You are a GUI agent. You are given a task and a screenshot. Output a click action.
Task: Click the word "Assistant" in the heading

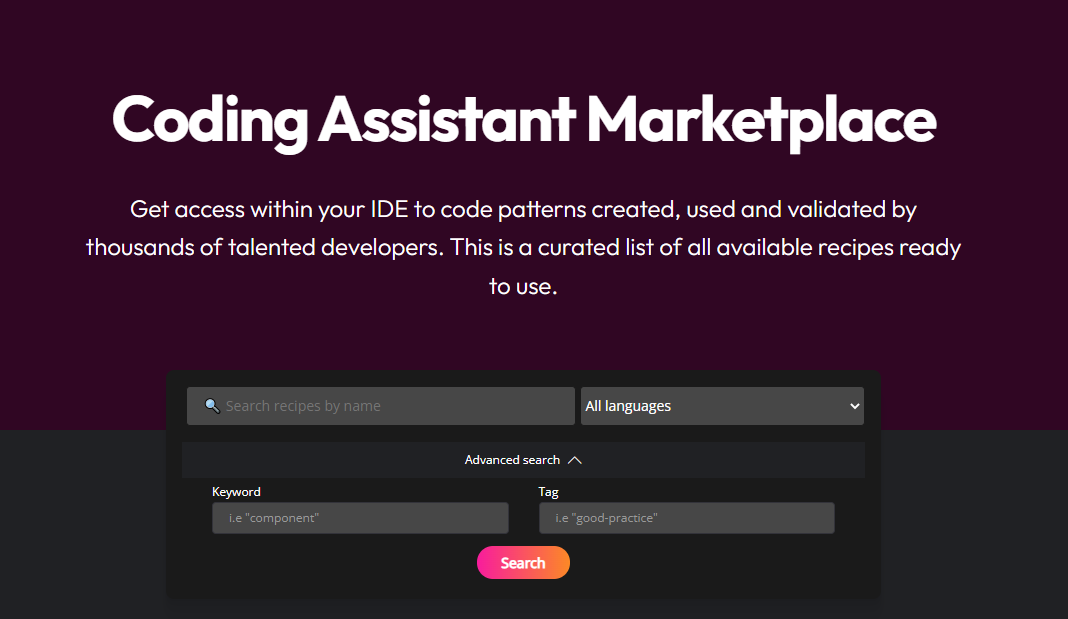(447, 120)
